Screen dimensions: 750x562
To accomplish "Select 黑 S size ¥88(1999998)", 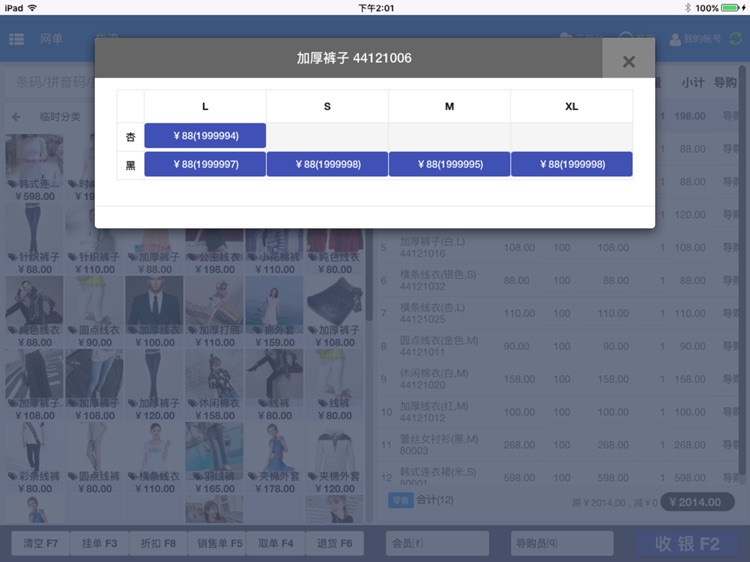I will [327, 165].
